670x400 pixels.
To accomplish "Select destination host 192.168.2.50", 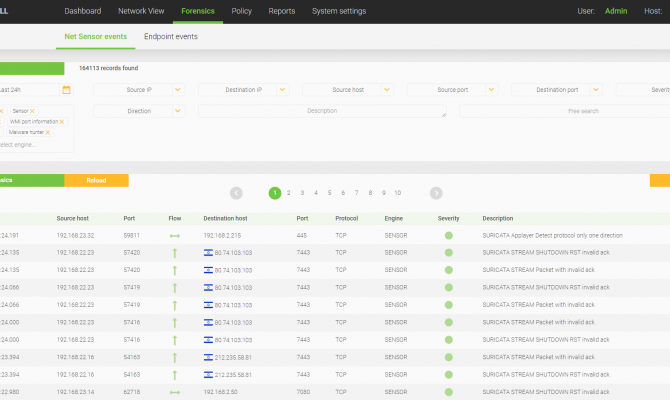I will (220, 392).
